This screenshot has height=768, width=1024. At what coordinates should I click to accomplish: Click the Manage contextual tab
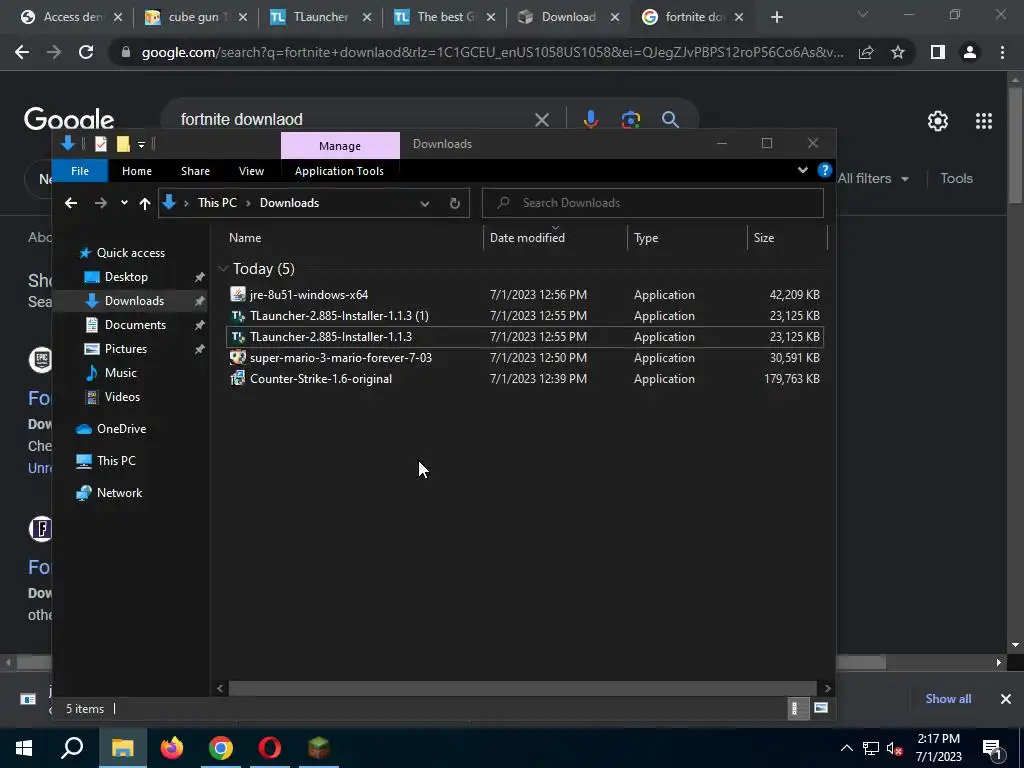pyautogui.click(x=340, y=146)
